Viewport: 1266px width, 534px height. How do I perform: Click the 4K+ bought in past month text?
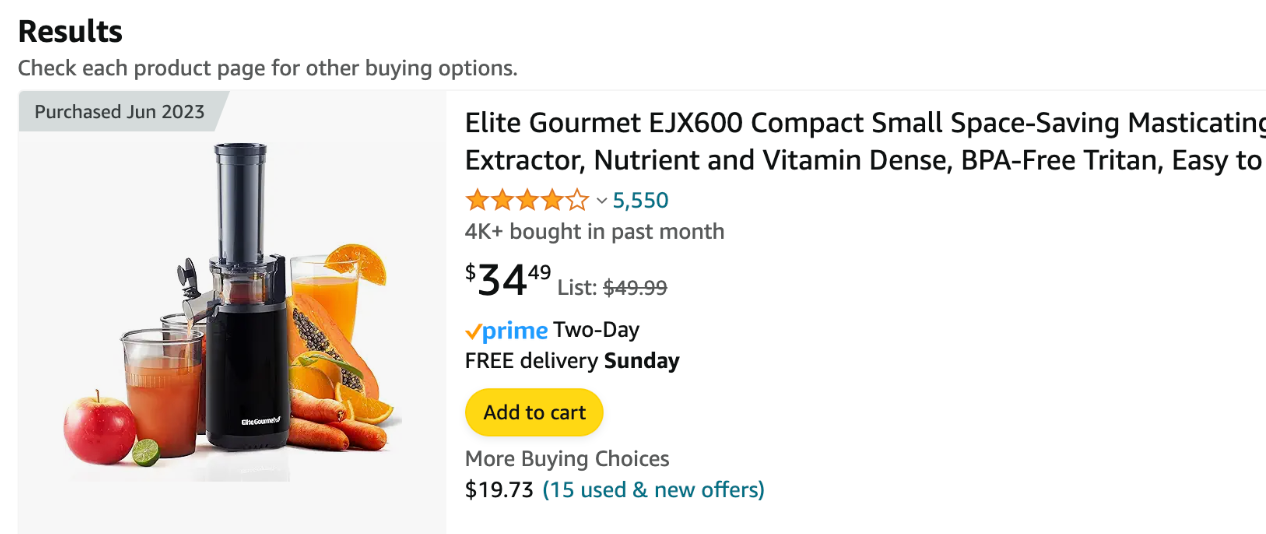click(x=594, y=231)
